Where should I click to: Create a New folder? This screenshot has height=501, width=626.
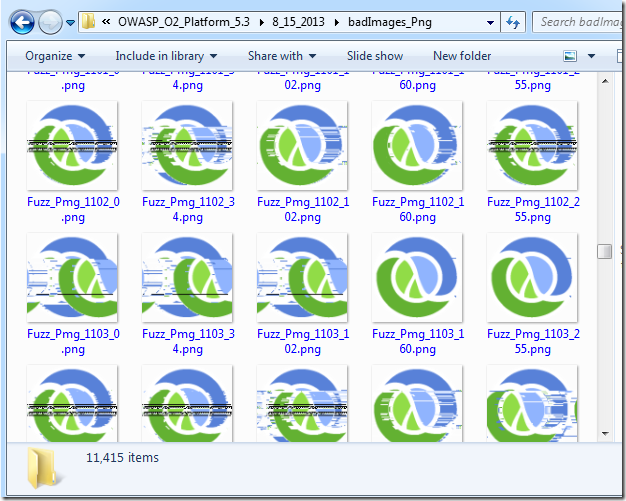pyautogui.click(x=462, y=56)
